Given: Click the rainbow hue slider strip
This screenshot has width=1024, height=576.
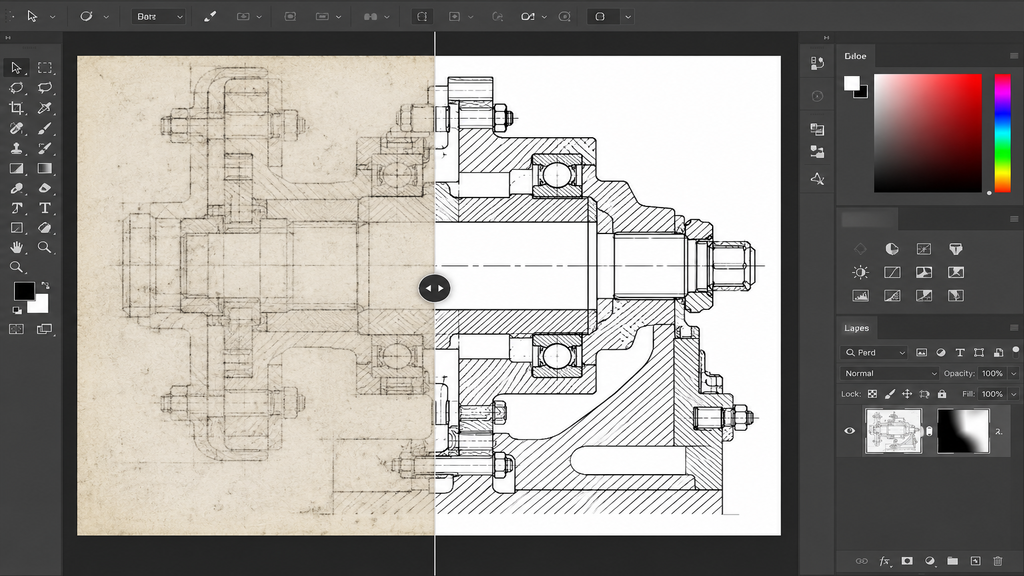Looking at the screenshot, I should coord(1002,133).
